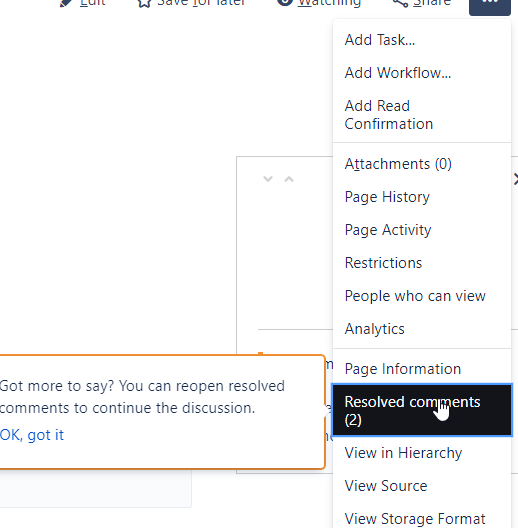Click the Save for later star icon

(x=144, y=3)
